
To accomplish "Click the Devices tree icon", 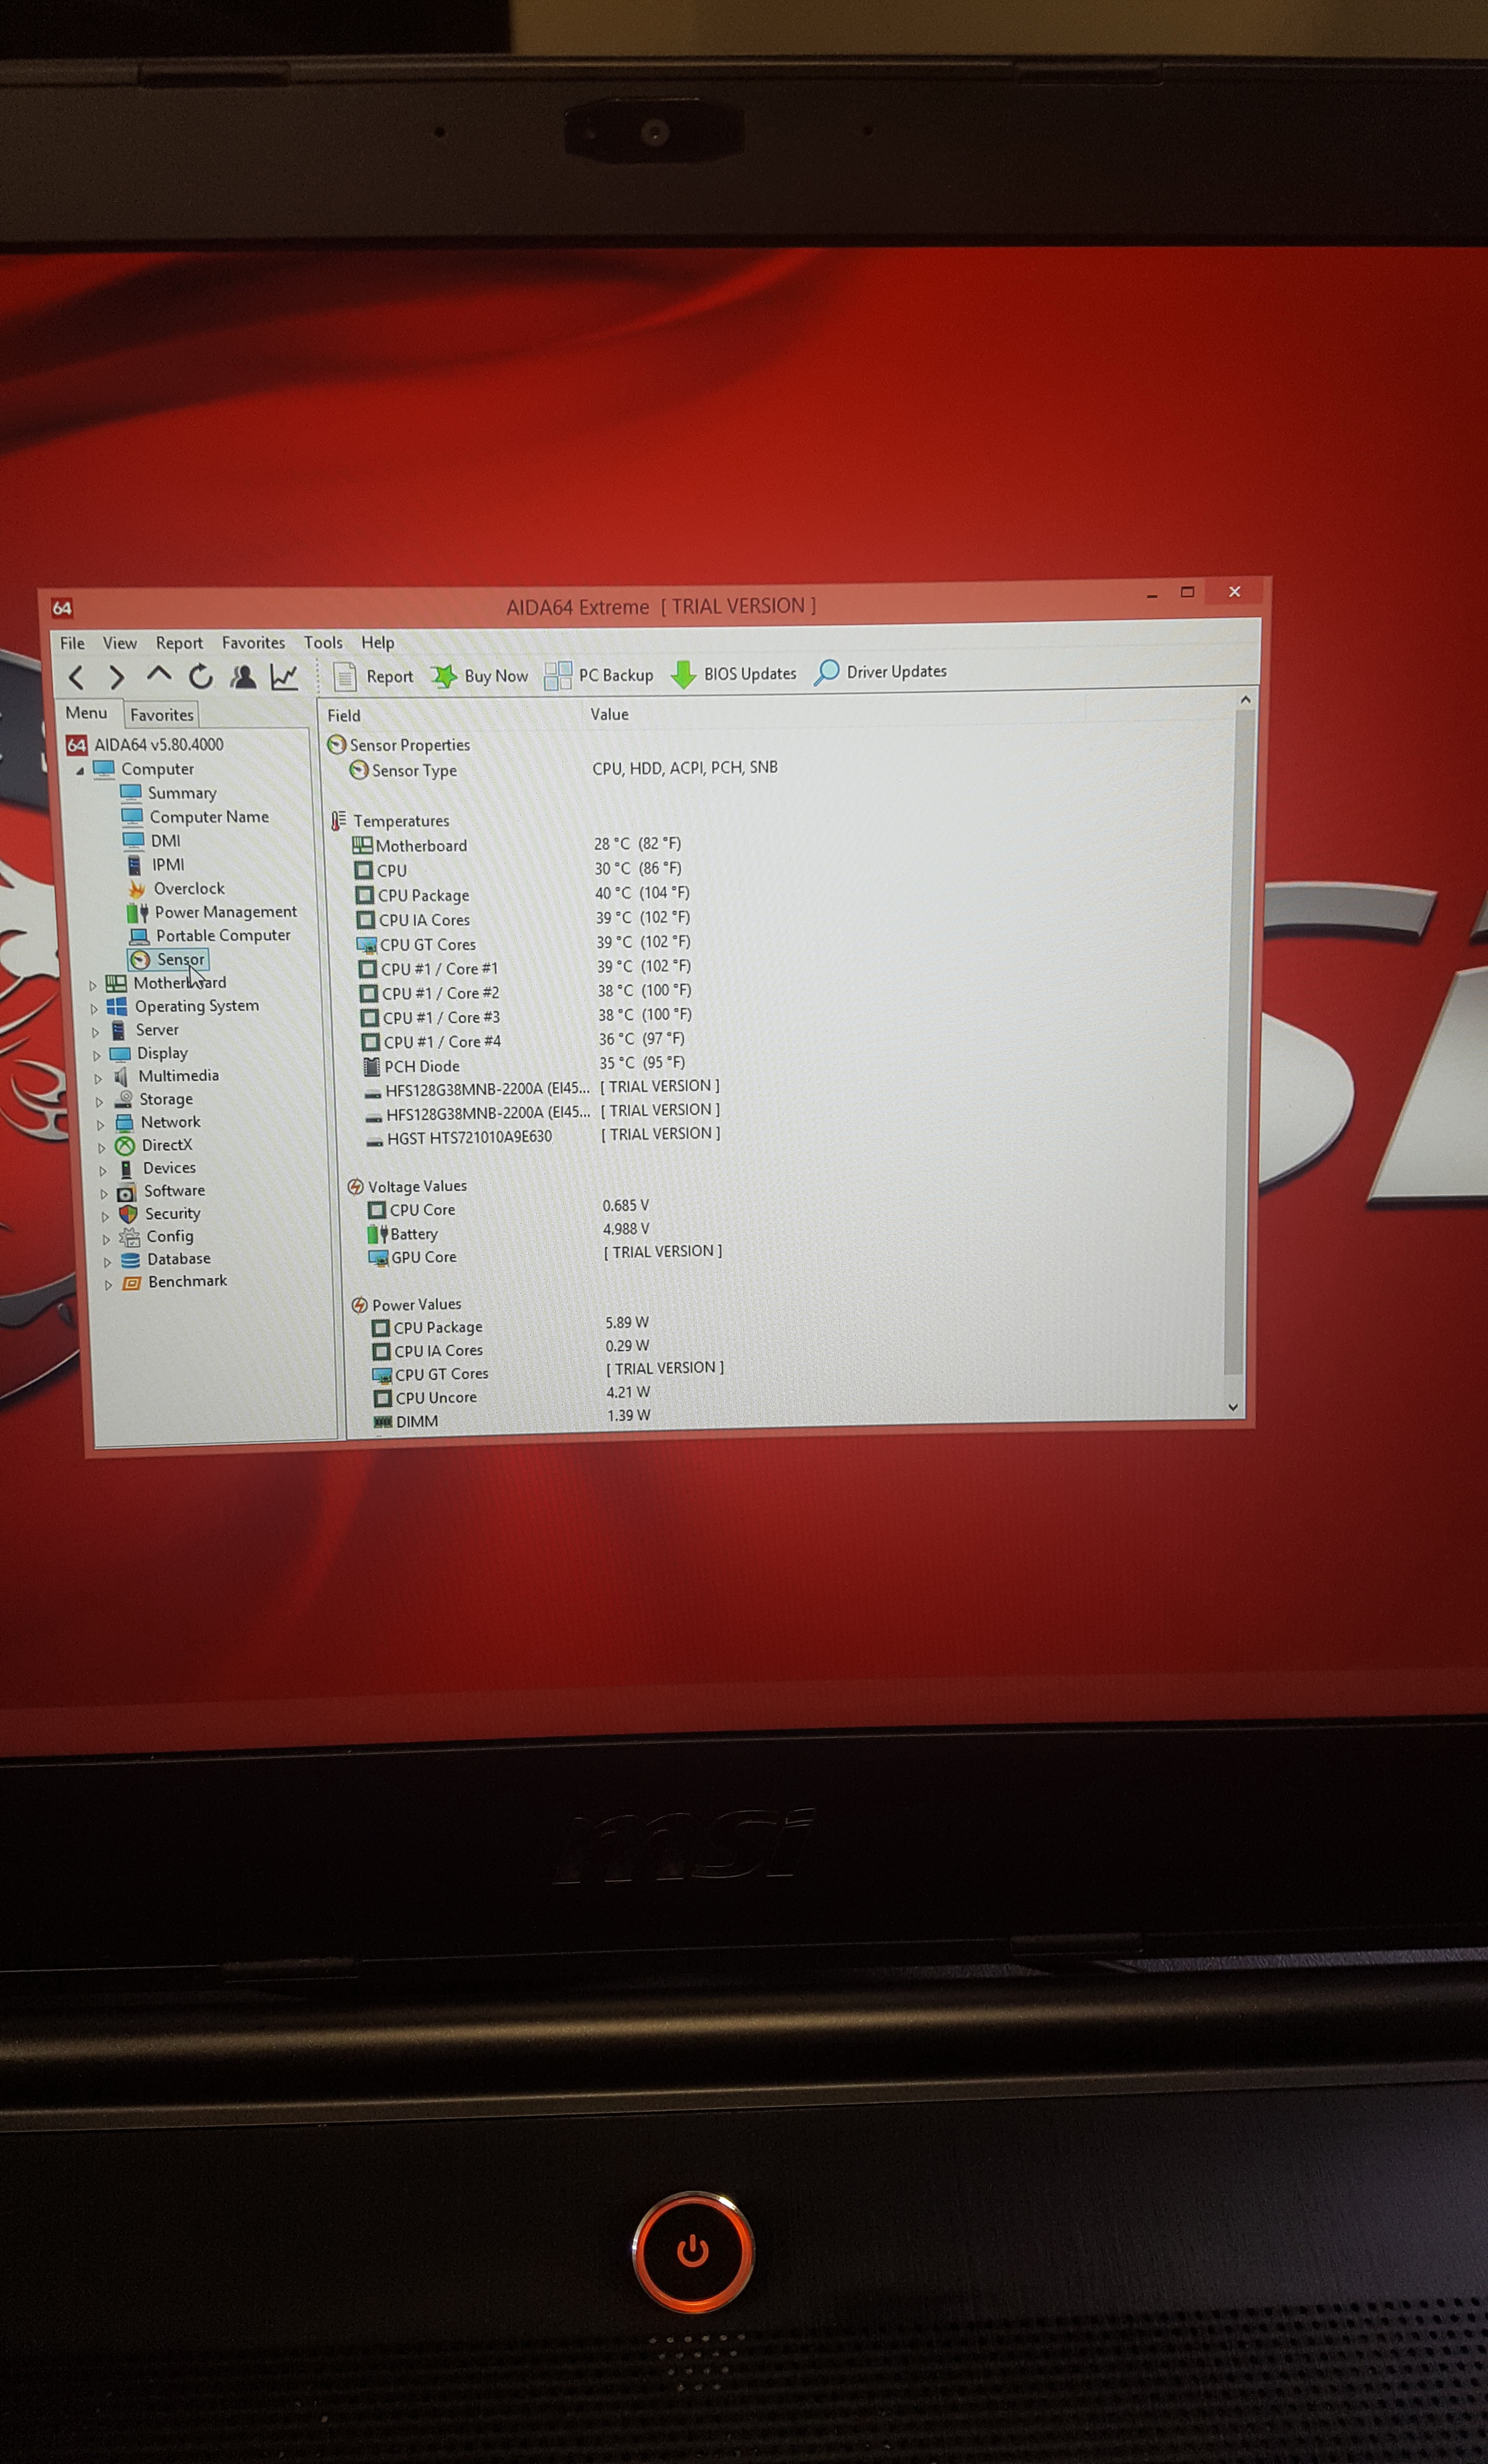I will pos(126,1169).
